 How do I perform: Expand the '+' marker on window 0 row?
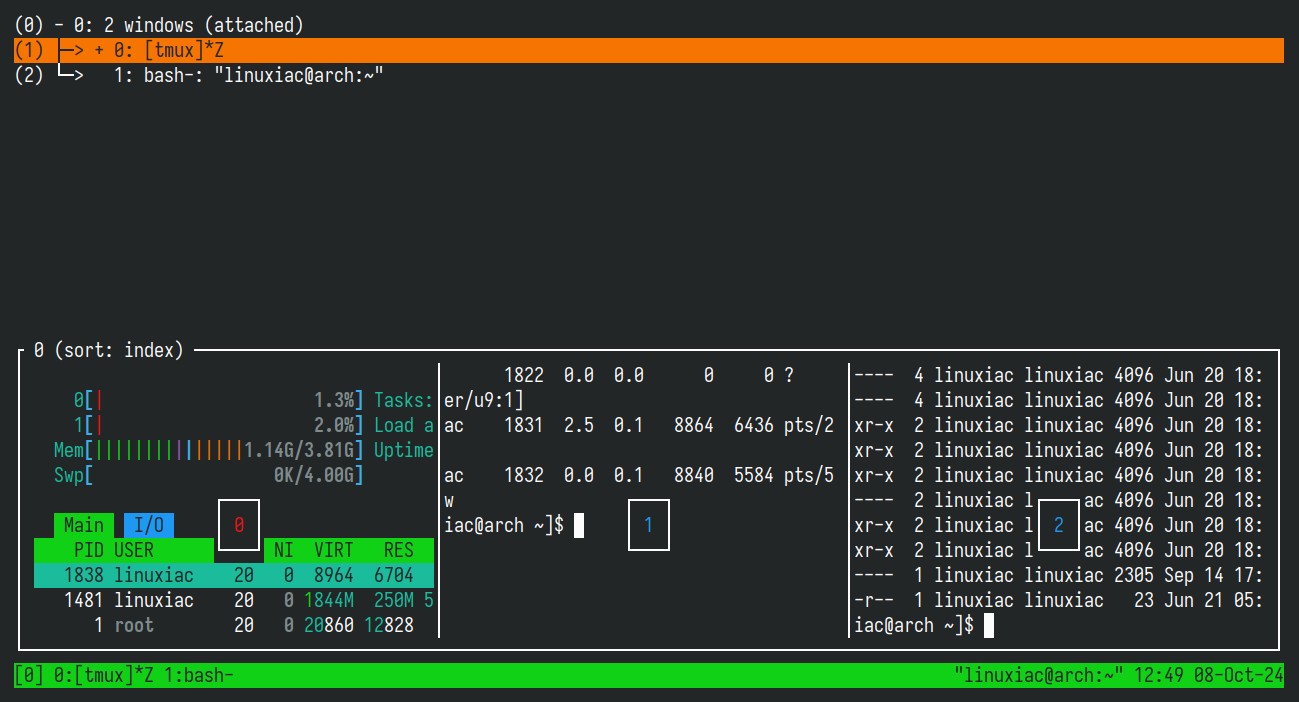pos(99,50)
